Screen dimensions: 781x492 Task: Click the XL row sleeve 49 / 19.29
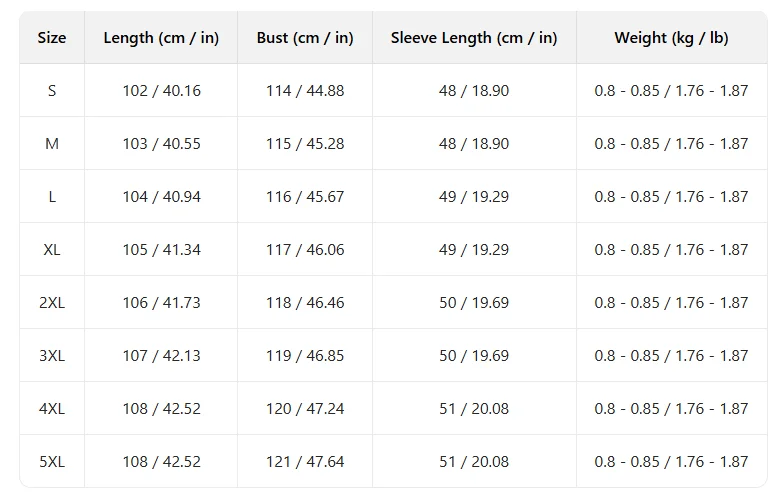474,249
